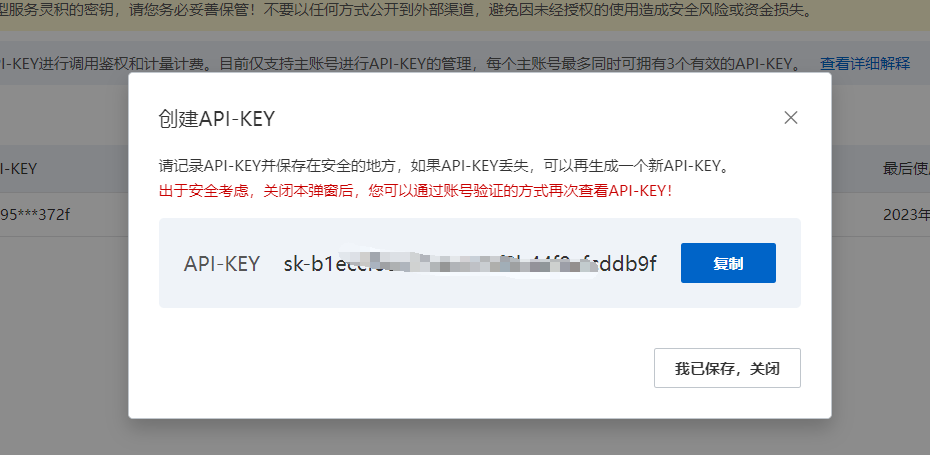
Task: Copy the key with the 复制 button
Action: (x=728, y=263)
